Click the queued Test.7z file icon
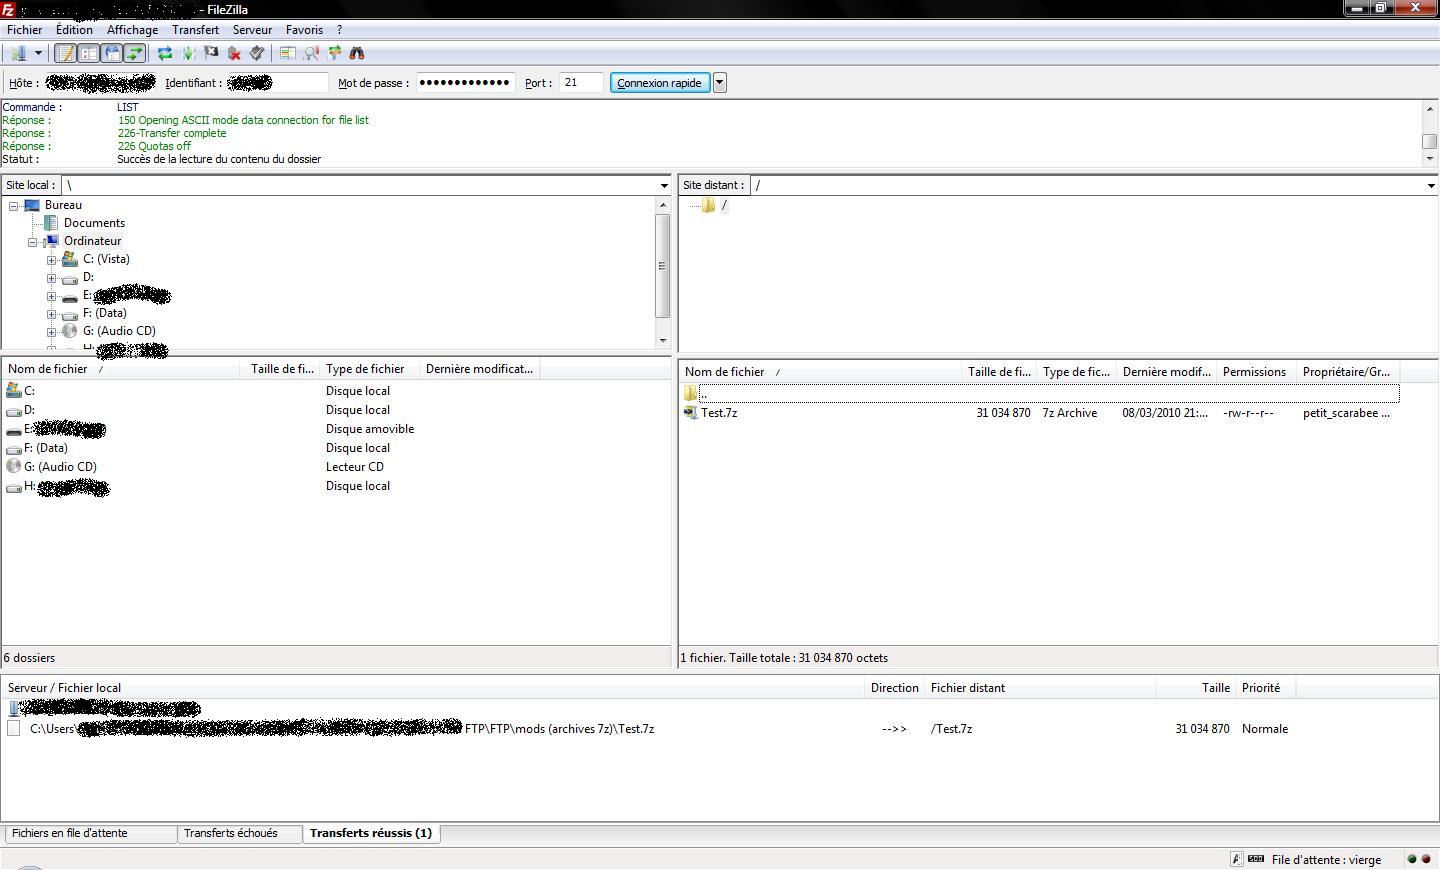Screen dimensions: 1440x870 (x=13, y=729)
